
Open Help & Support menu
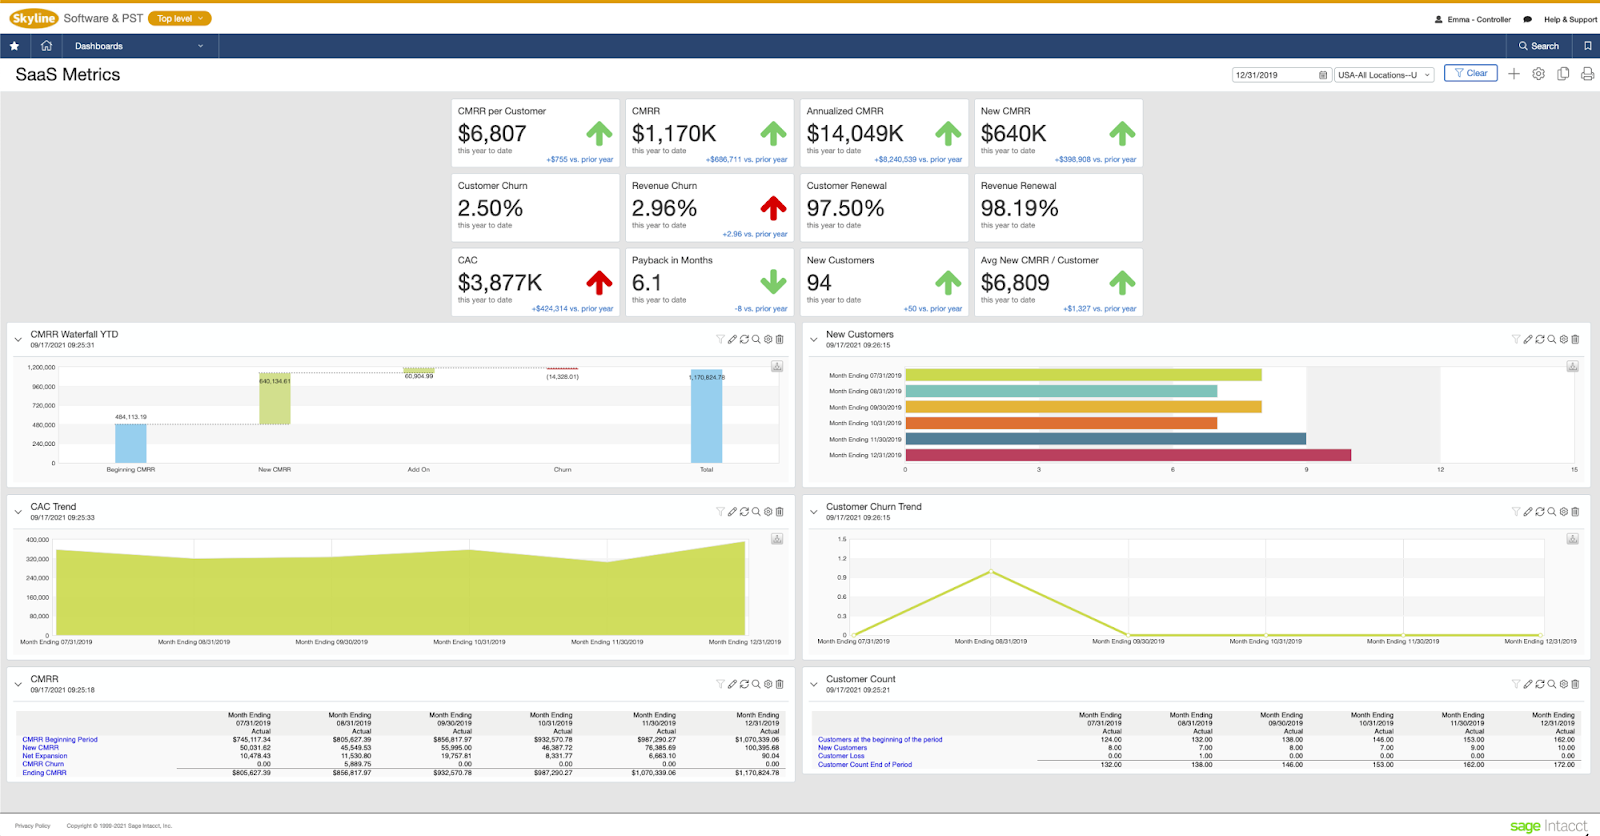click(x=1570, y=19)
